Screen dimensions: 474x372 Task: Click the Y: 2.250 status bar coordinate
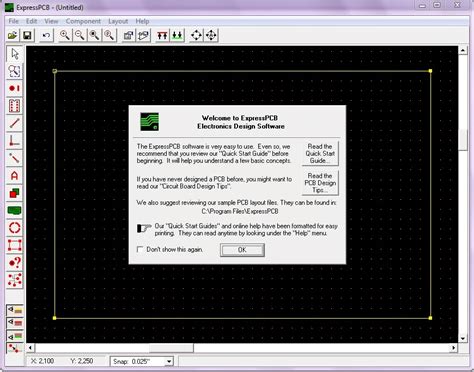82,361
